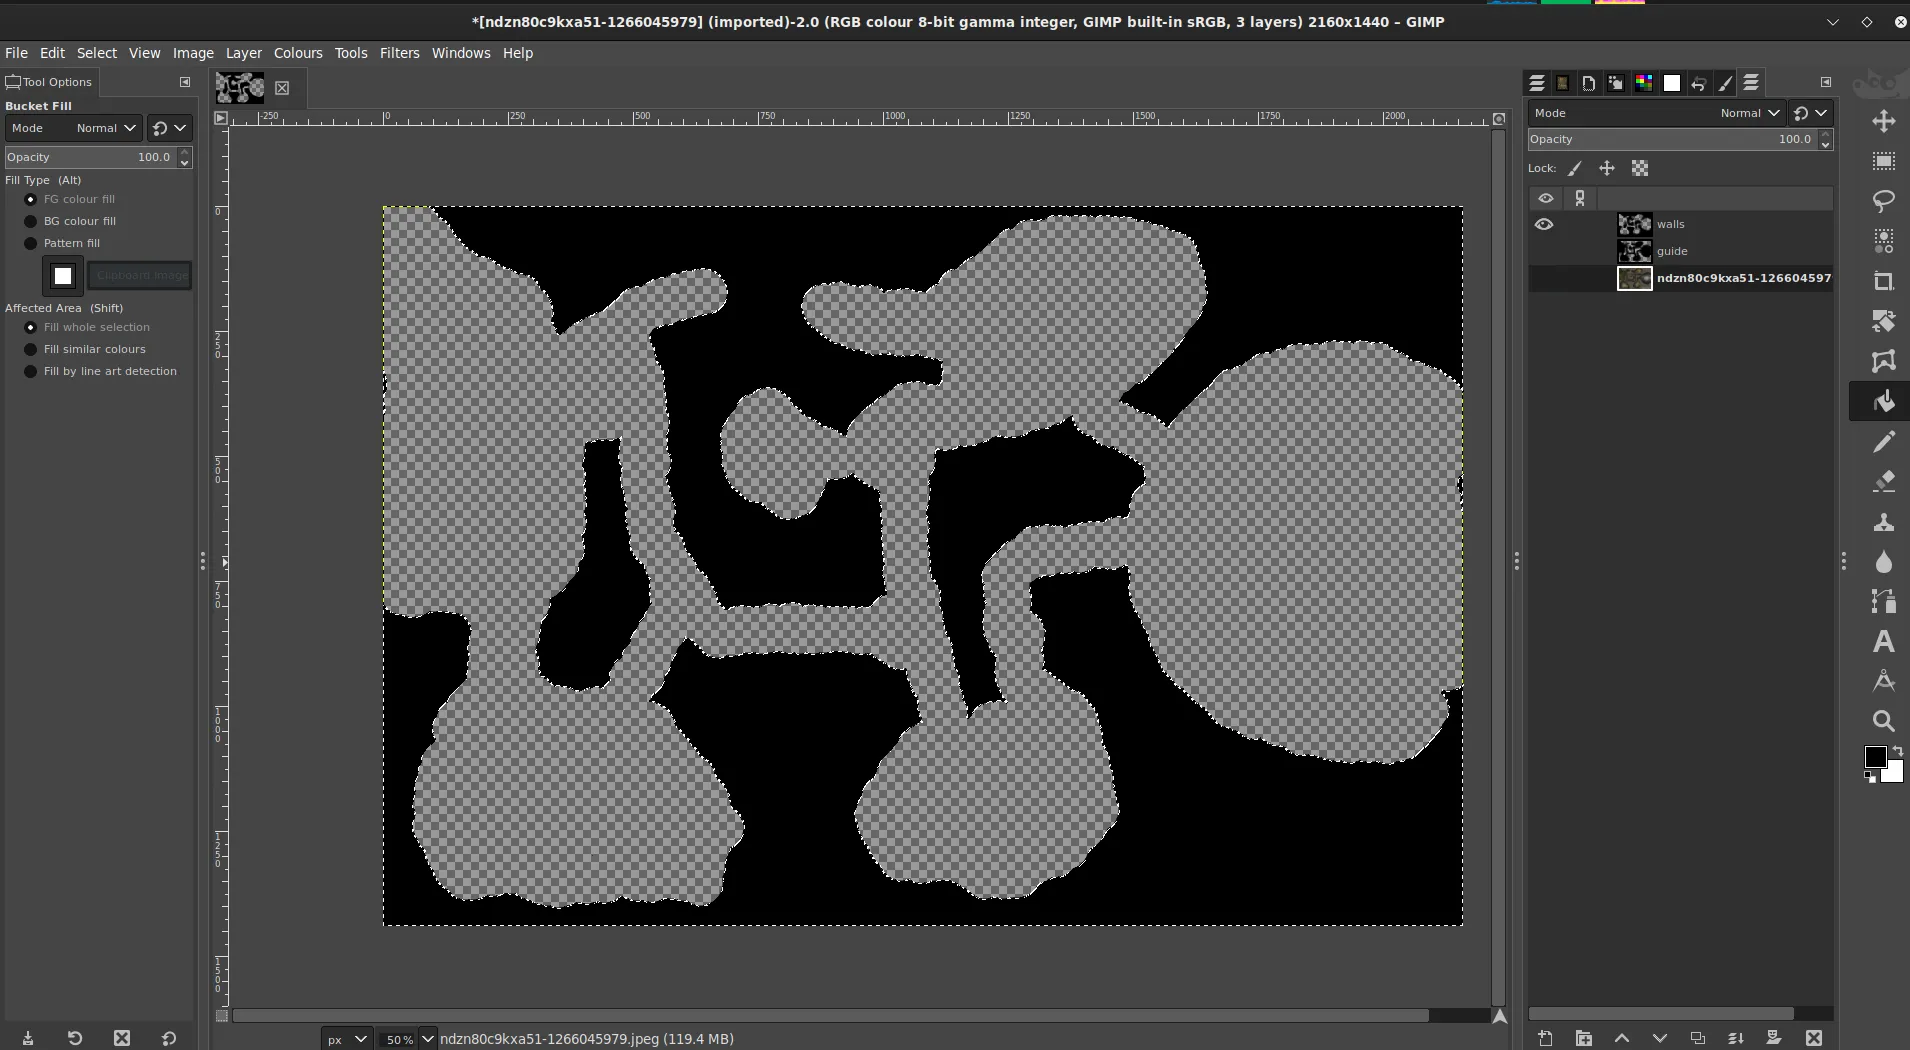Open the Filters menu
The height and width of the screenshot is (1050, 1910).
[x=399, y=53]
